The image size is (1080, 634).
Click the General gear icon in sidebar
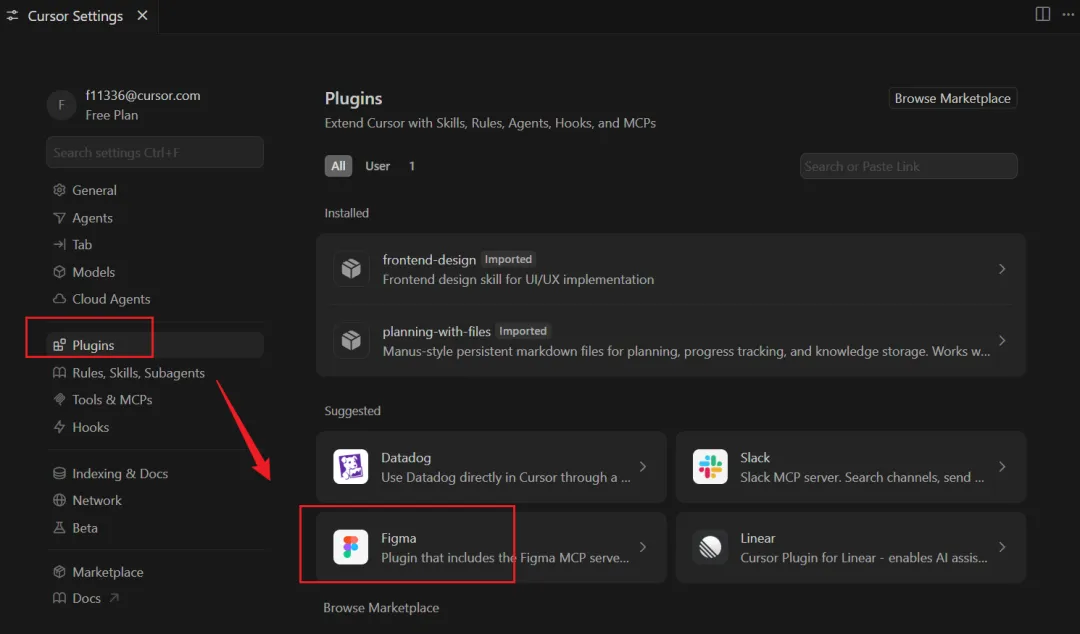59,190
